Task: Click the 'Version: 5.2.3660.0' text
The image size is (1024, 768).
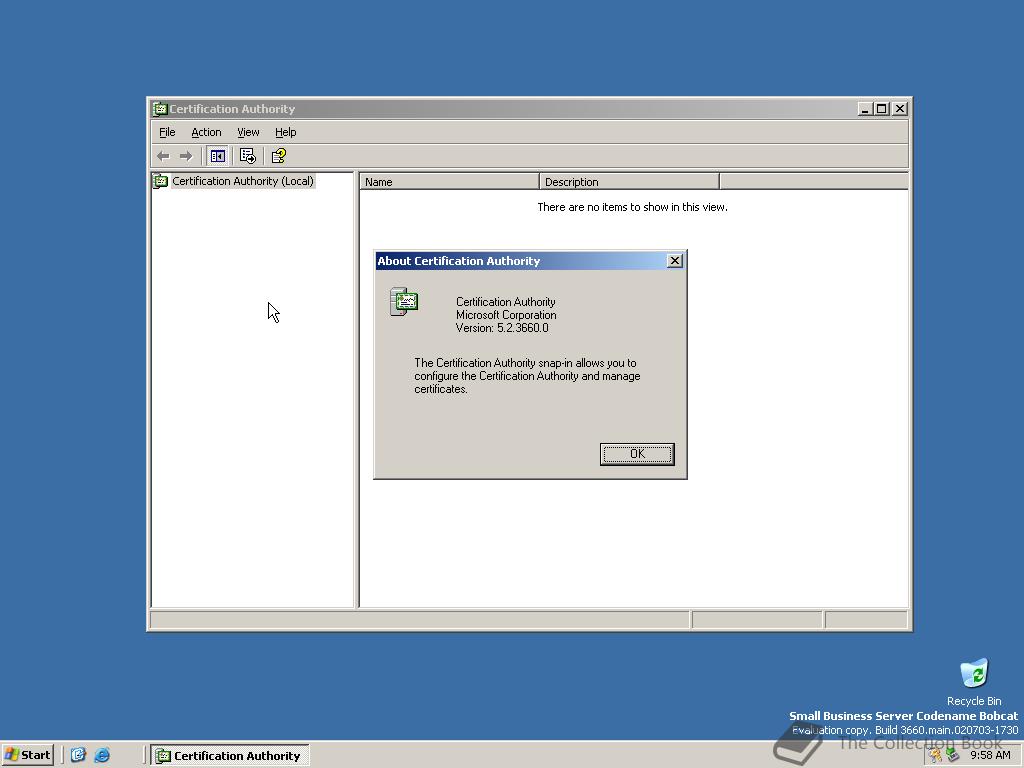Action: click(x=502, y=328)
